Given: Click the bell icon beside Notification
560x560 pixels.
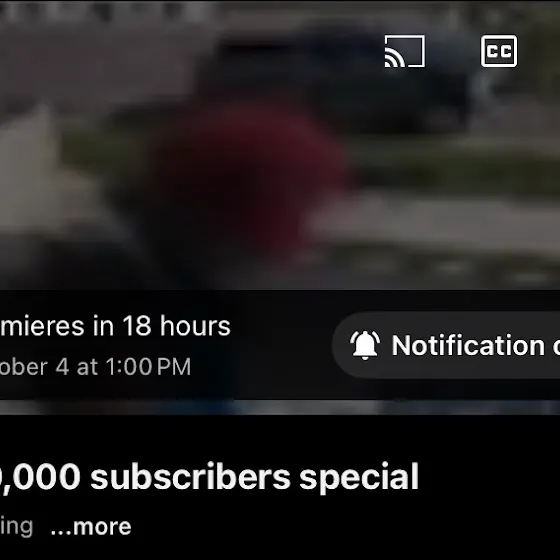Looking at the screenshot, I should (x=365, y=345).
